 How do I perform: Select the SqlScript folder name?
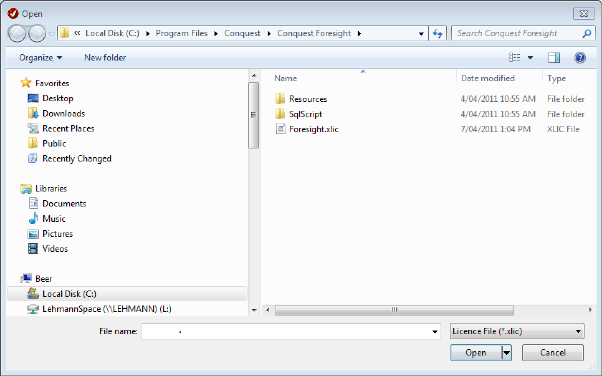[x=306, y=114]
